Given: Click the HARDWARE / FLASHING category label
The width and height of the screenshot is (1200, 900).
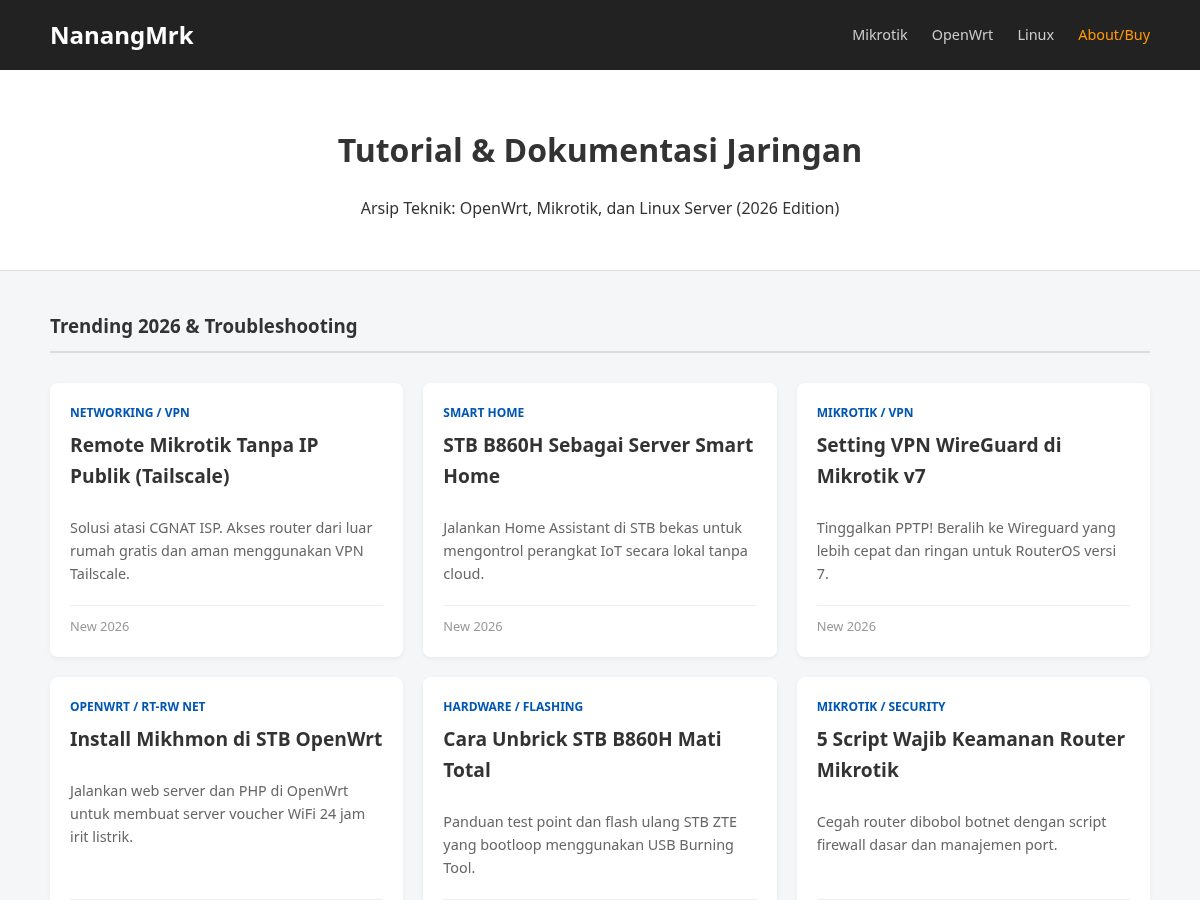Looking at the screenshot, I should (513, 706).
